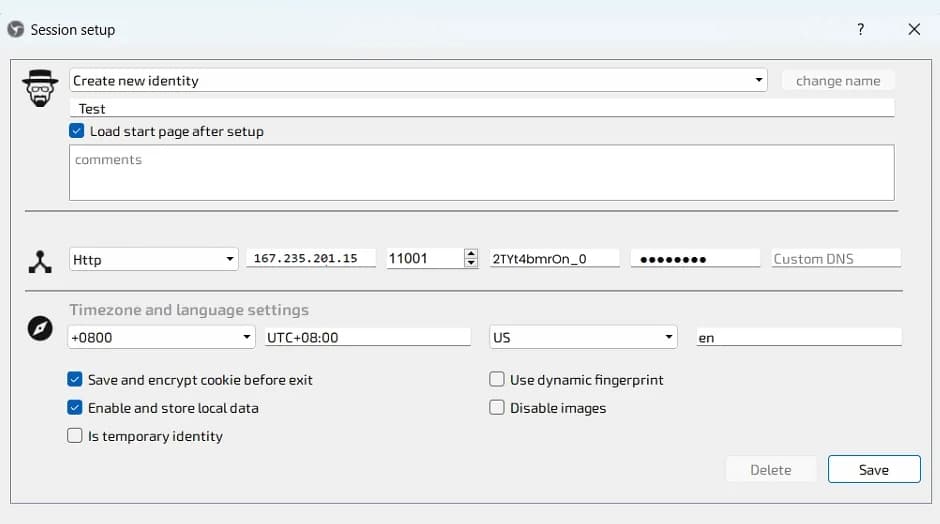Decrease the proxy port with down arrow

click(x=471, y=263)
